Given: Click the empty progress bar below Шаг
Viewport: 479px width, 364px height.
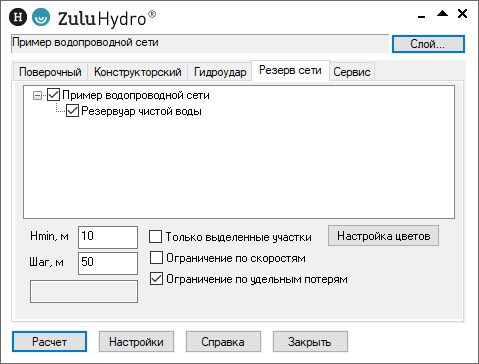Looking at the screenshot, I should tap(84, 291).
